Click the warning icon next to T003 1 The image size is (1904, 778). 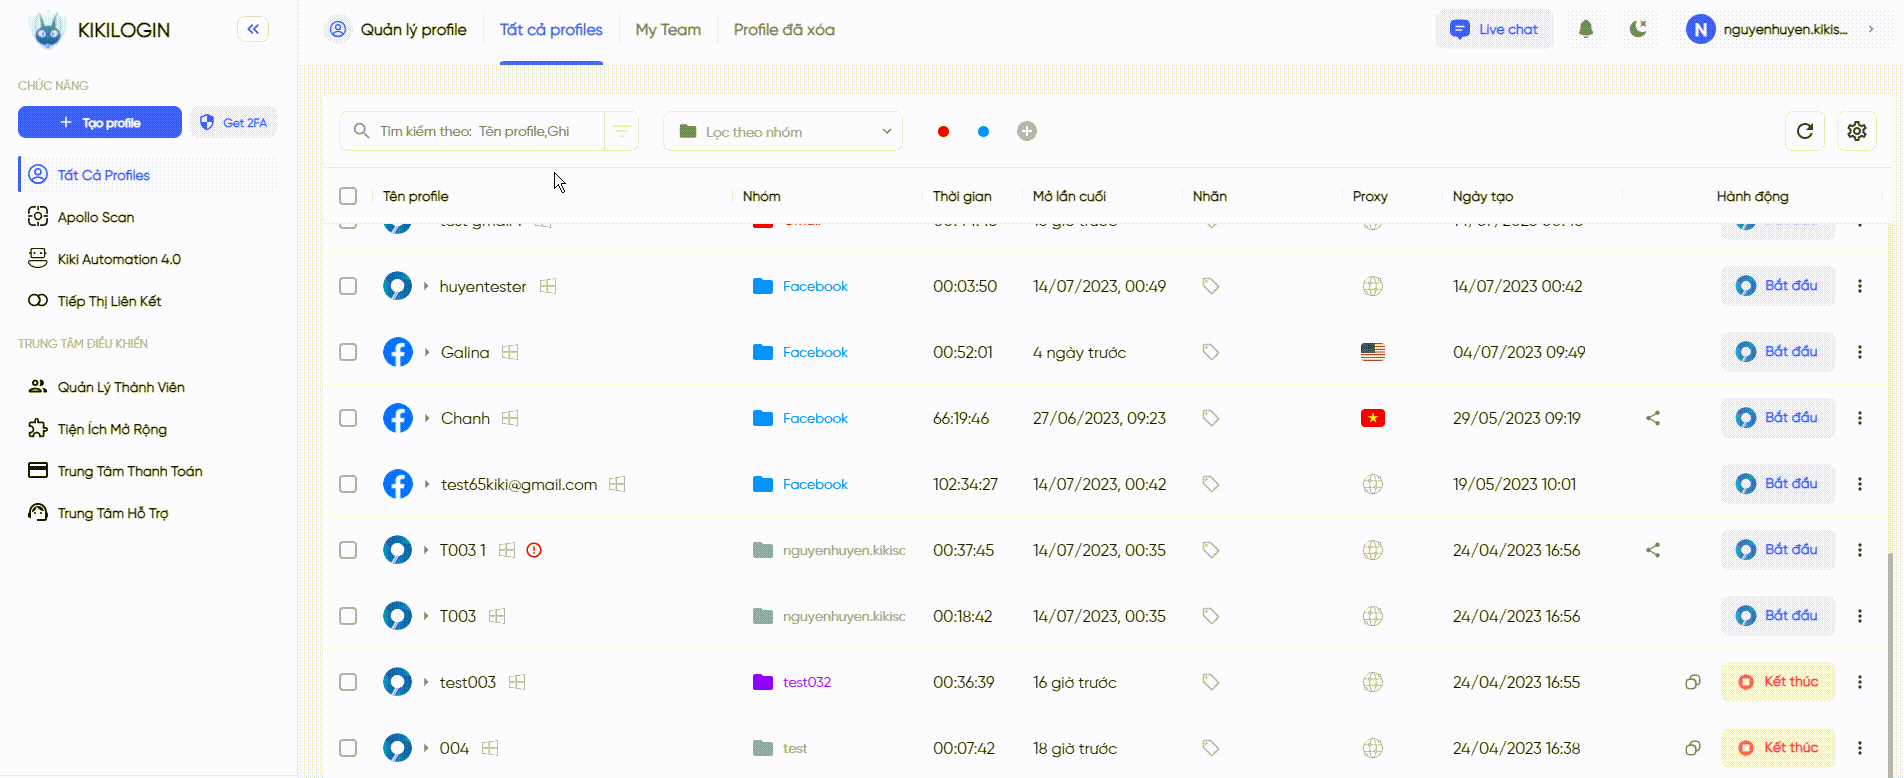[534, 550]
